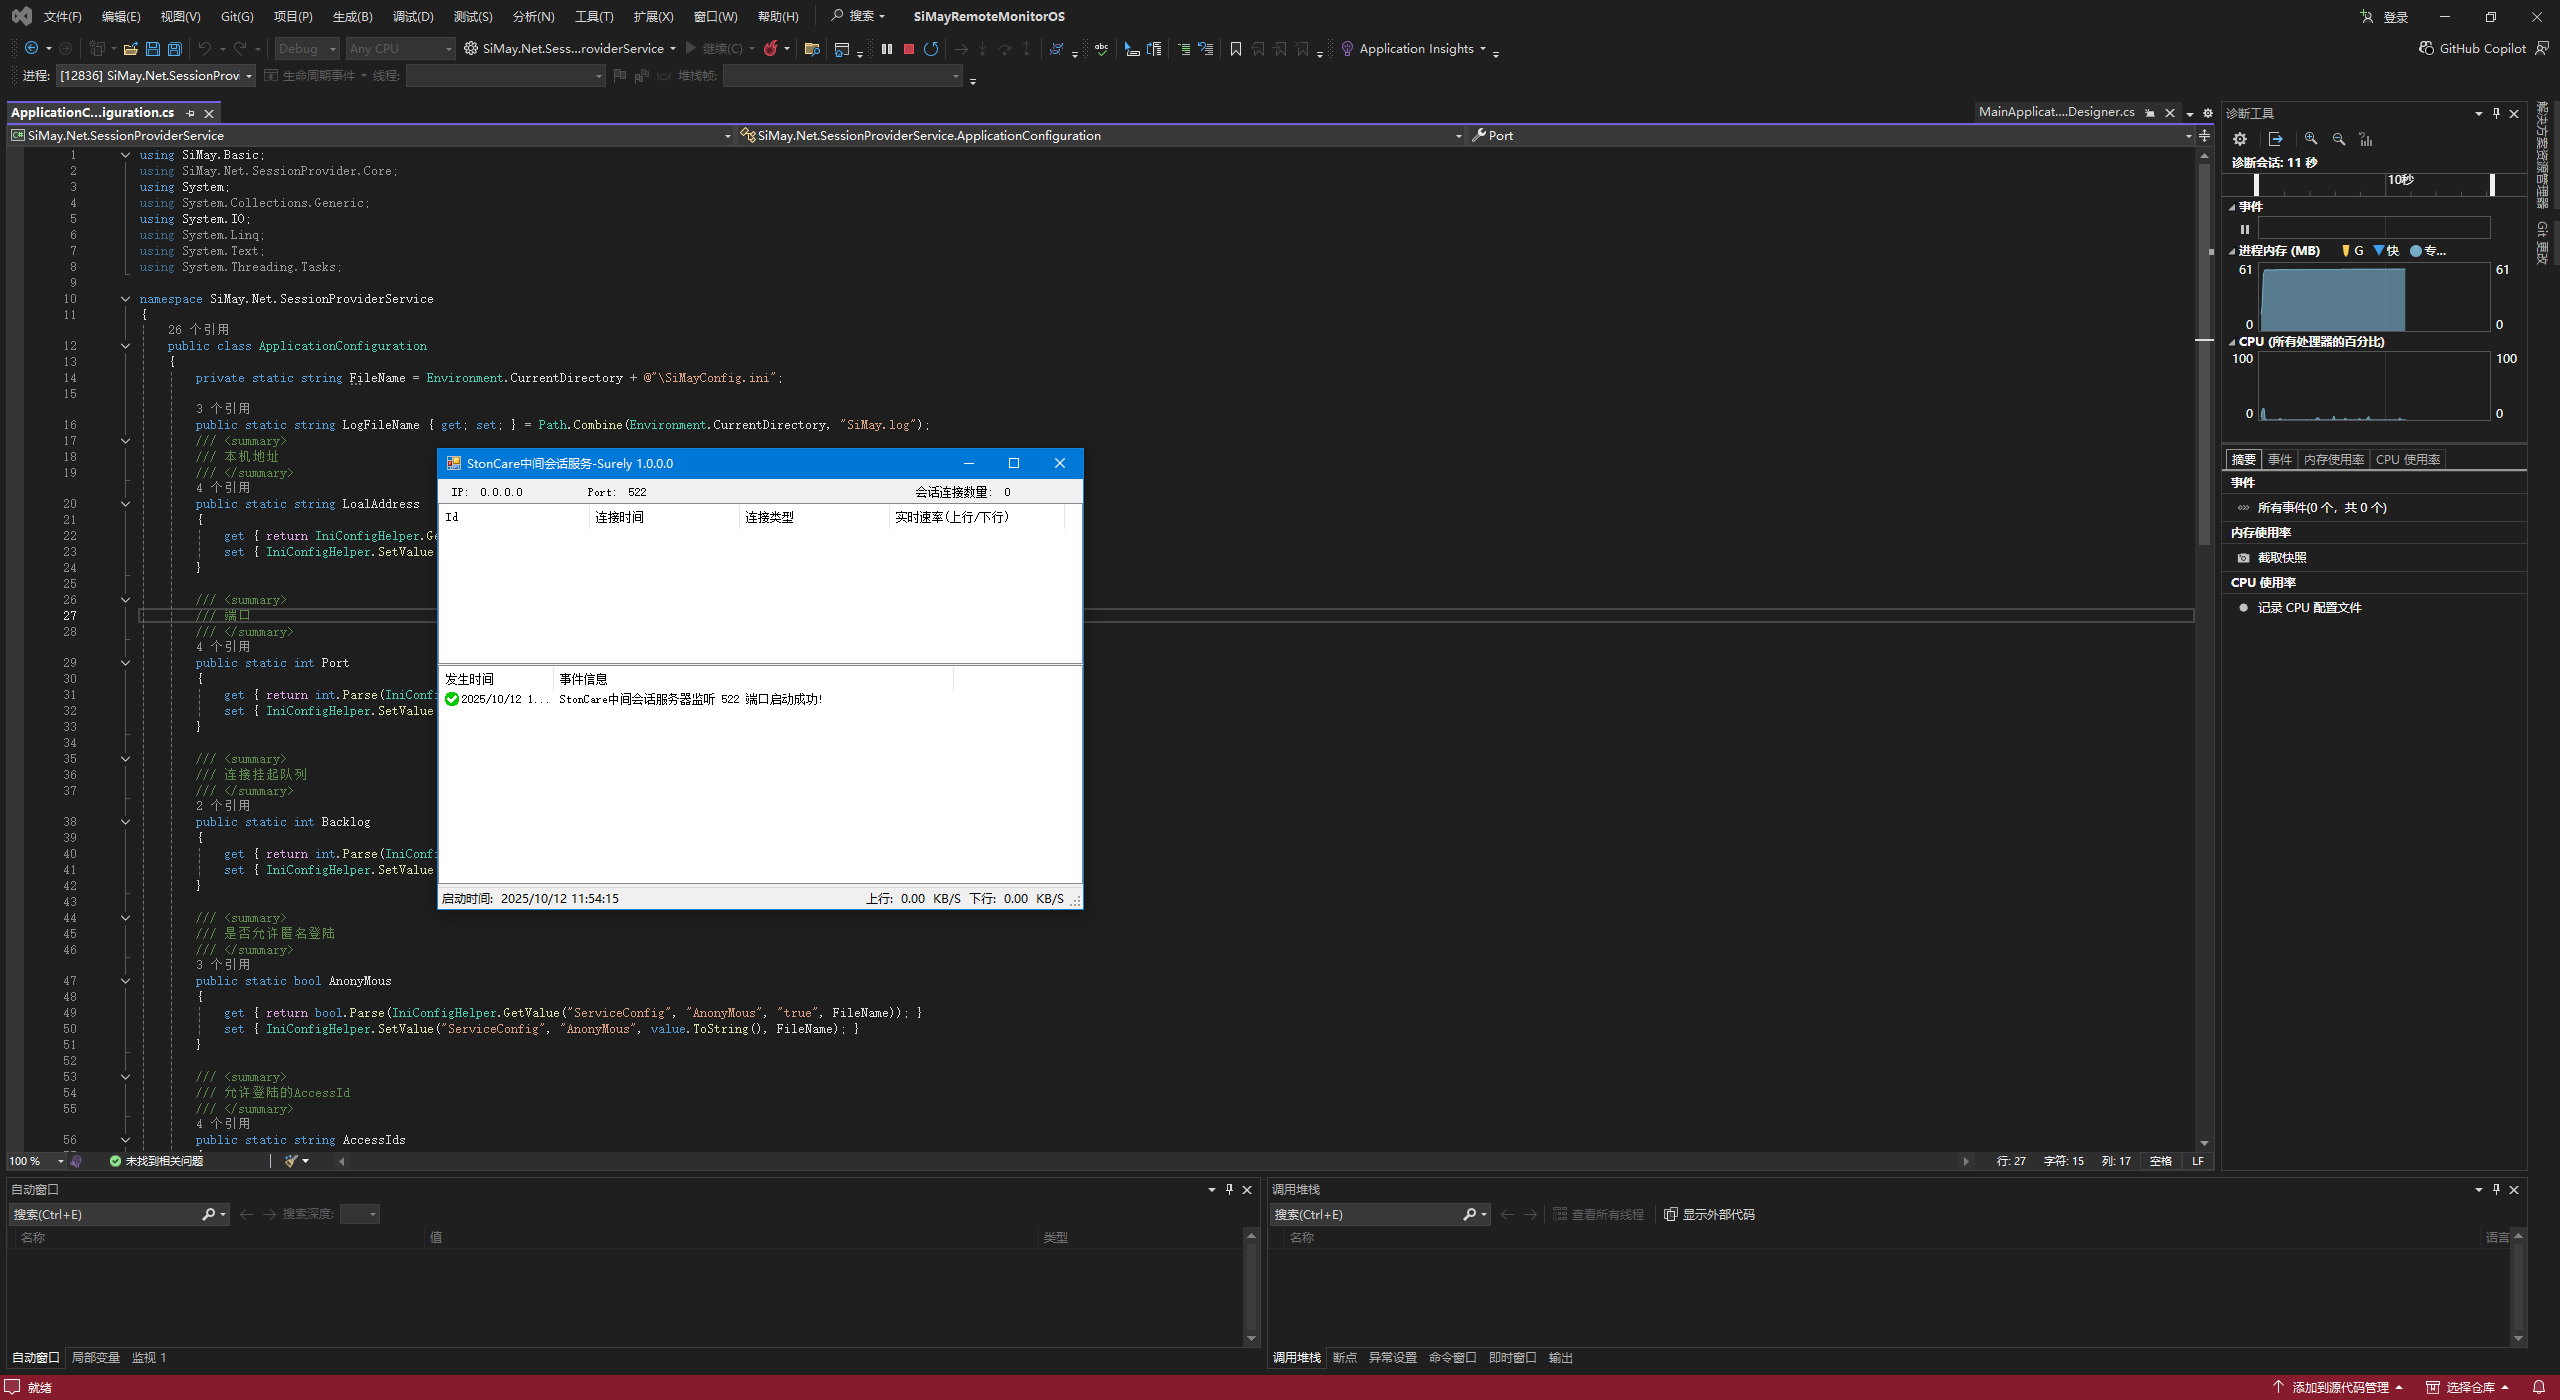2560x1400 pixels.
Task: Collapse the ApplicationConfiguration class region
Action: (125, 346)
